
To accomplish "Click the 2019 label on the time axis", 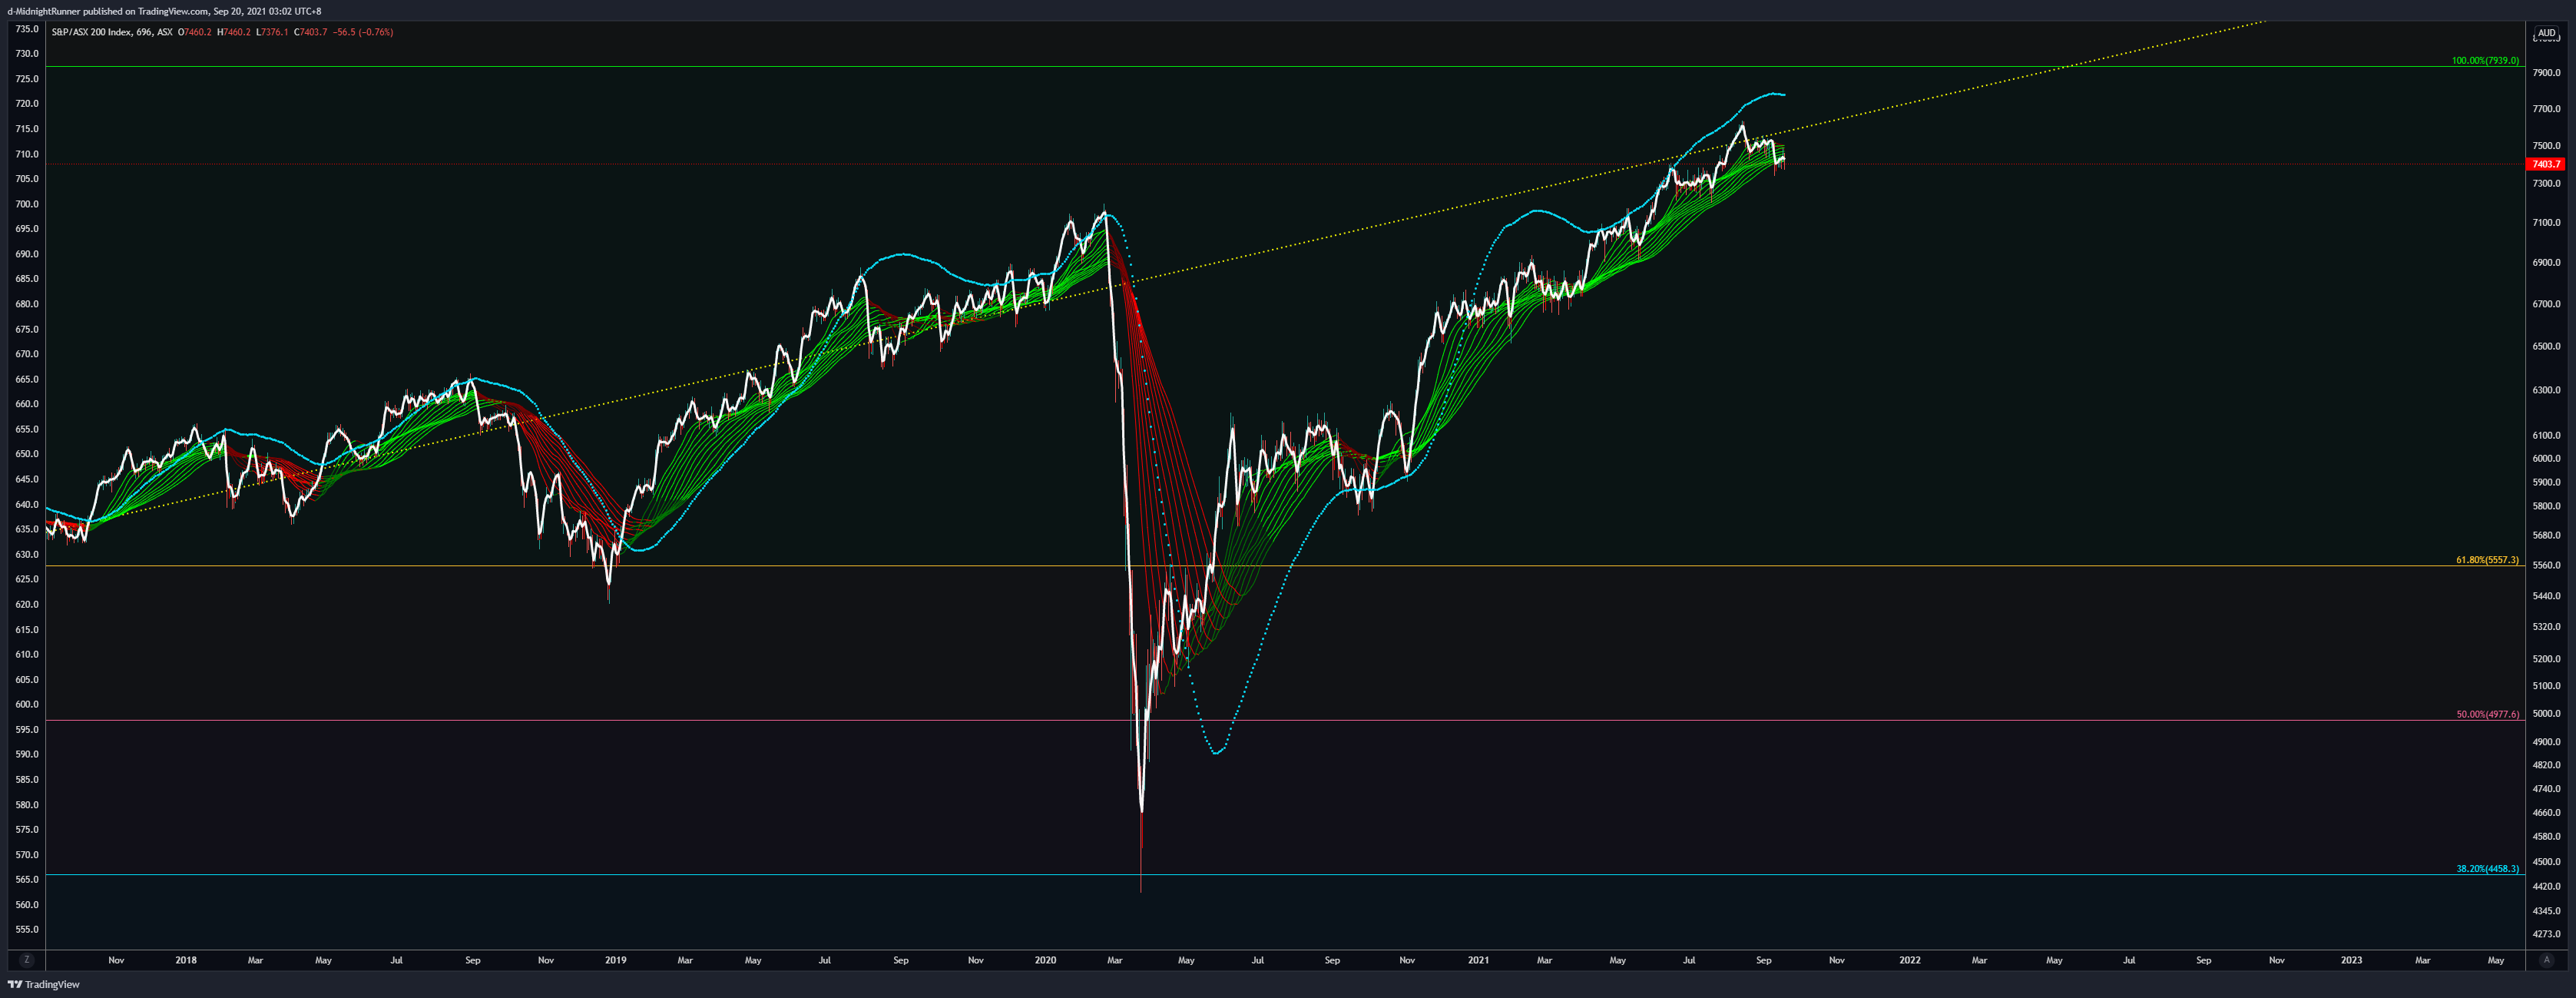I will (x=616, y=960).
